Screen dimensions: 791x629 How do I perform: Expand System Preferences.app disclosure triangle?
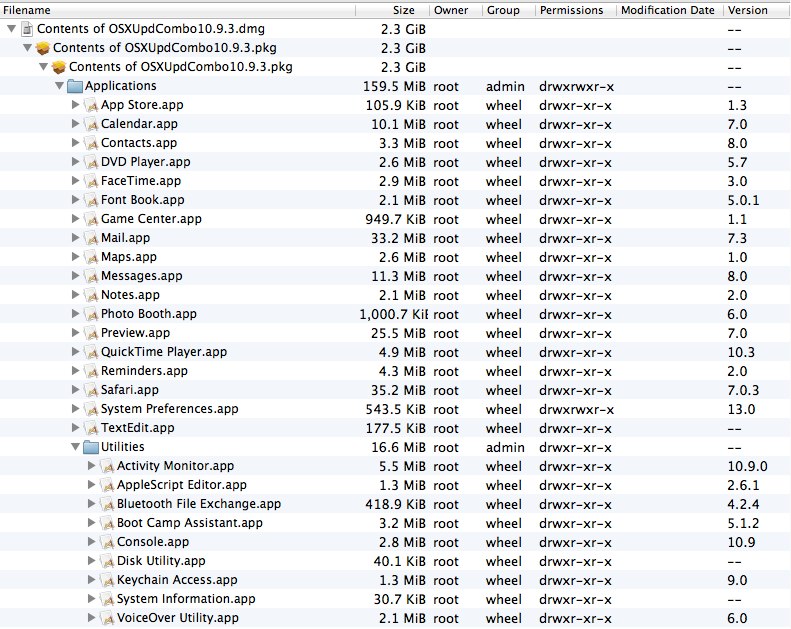pyautogui.click(x=76, y=409)
